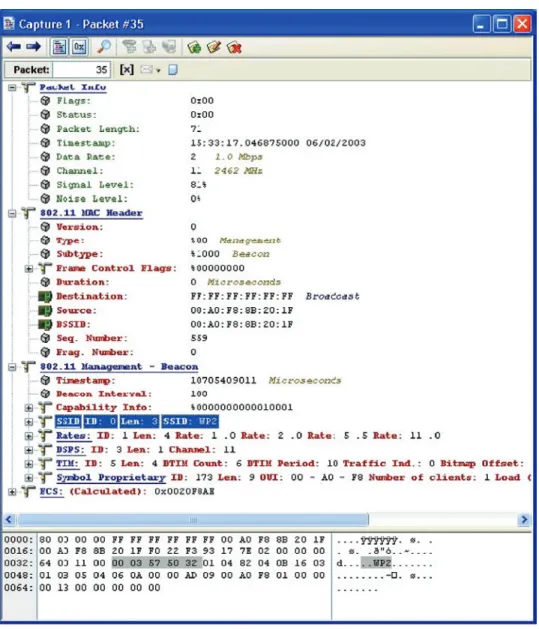Click the cube icon beside Channel
Image resolution: width=539 pixels, height=629 pixels.
pos(45,171)
